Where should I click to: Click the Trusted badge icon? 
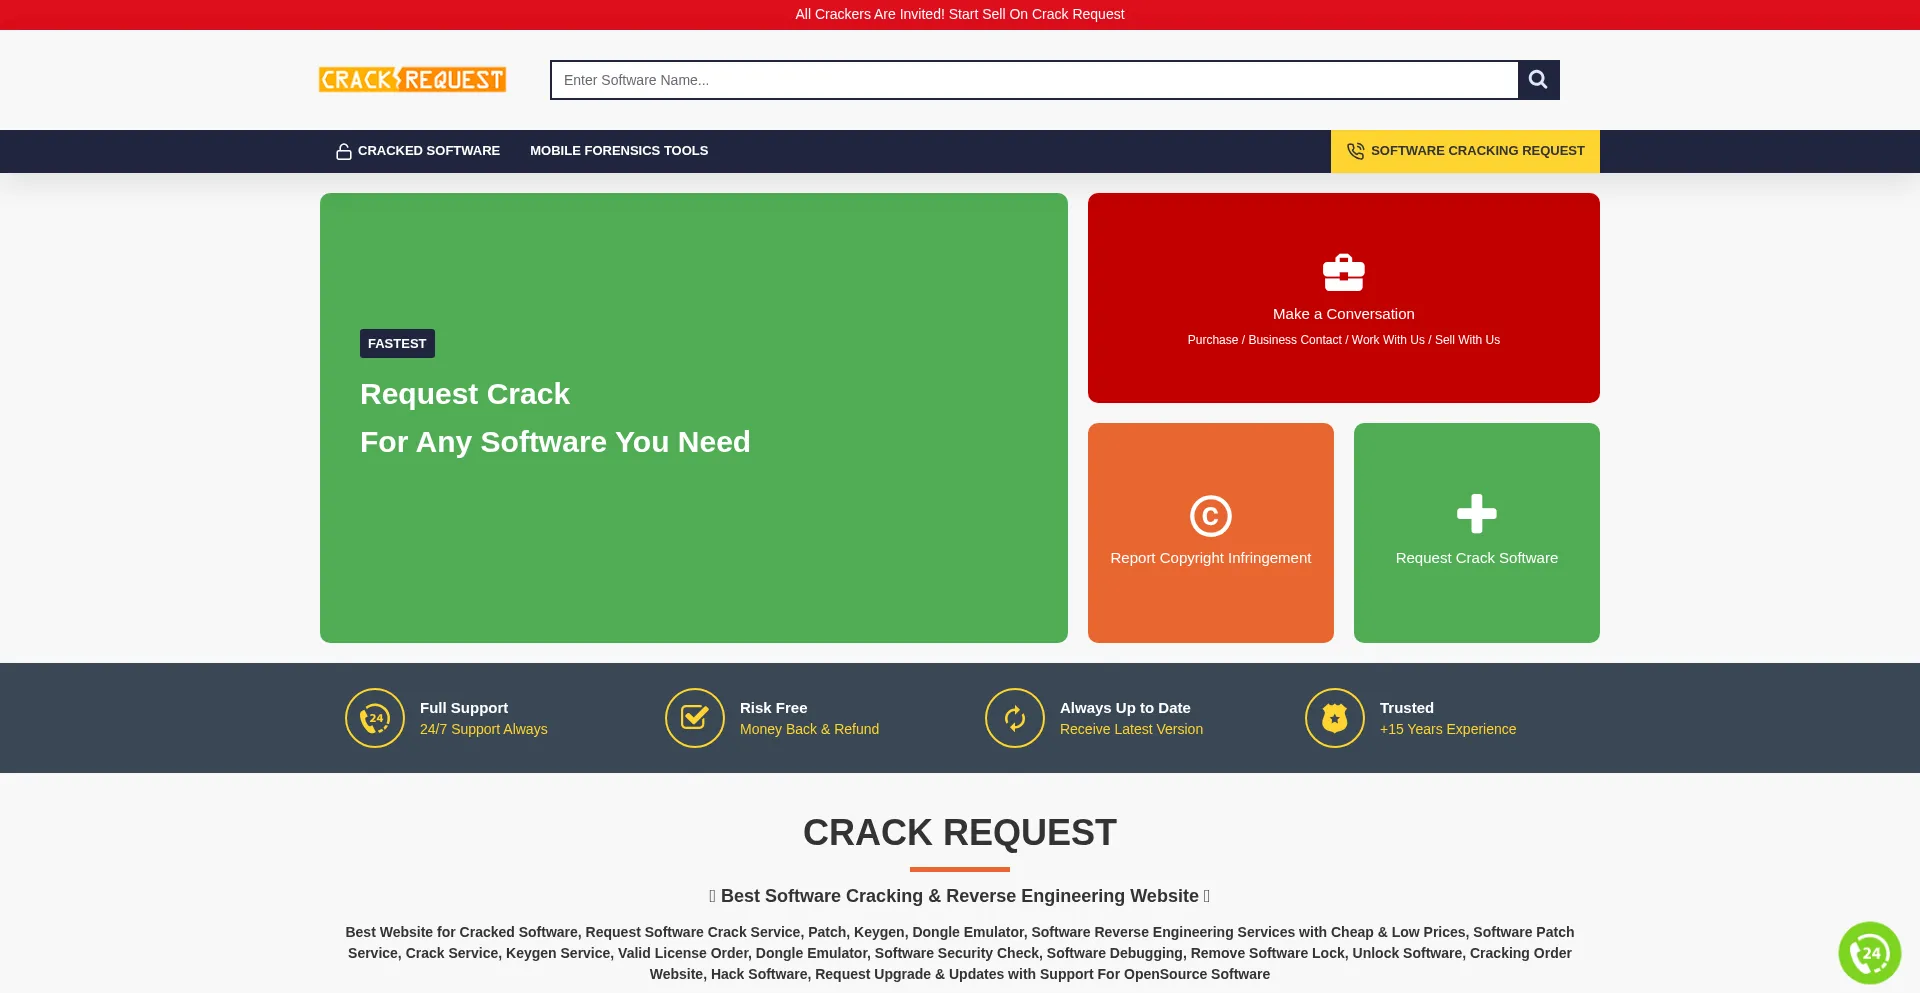pos(1335,718)
